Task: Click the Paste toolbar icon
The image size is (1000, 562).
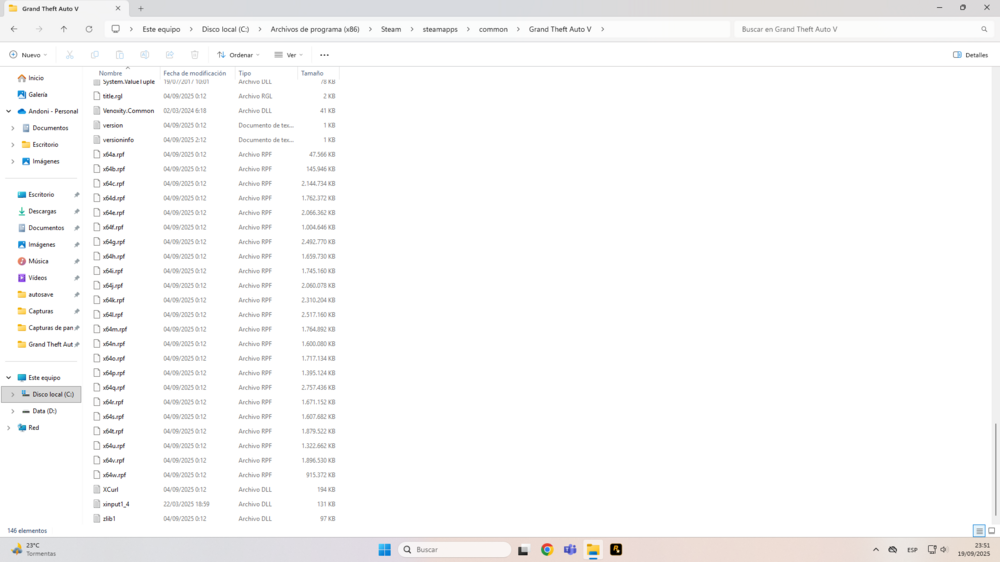Action: [119, 55]
